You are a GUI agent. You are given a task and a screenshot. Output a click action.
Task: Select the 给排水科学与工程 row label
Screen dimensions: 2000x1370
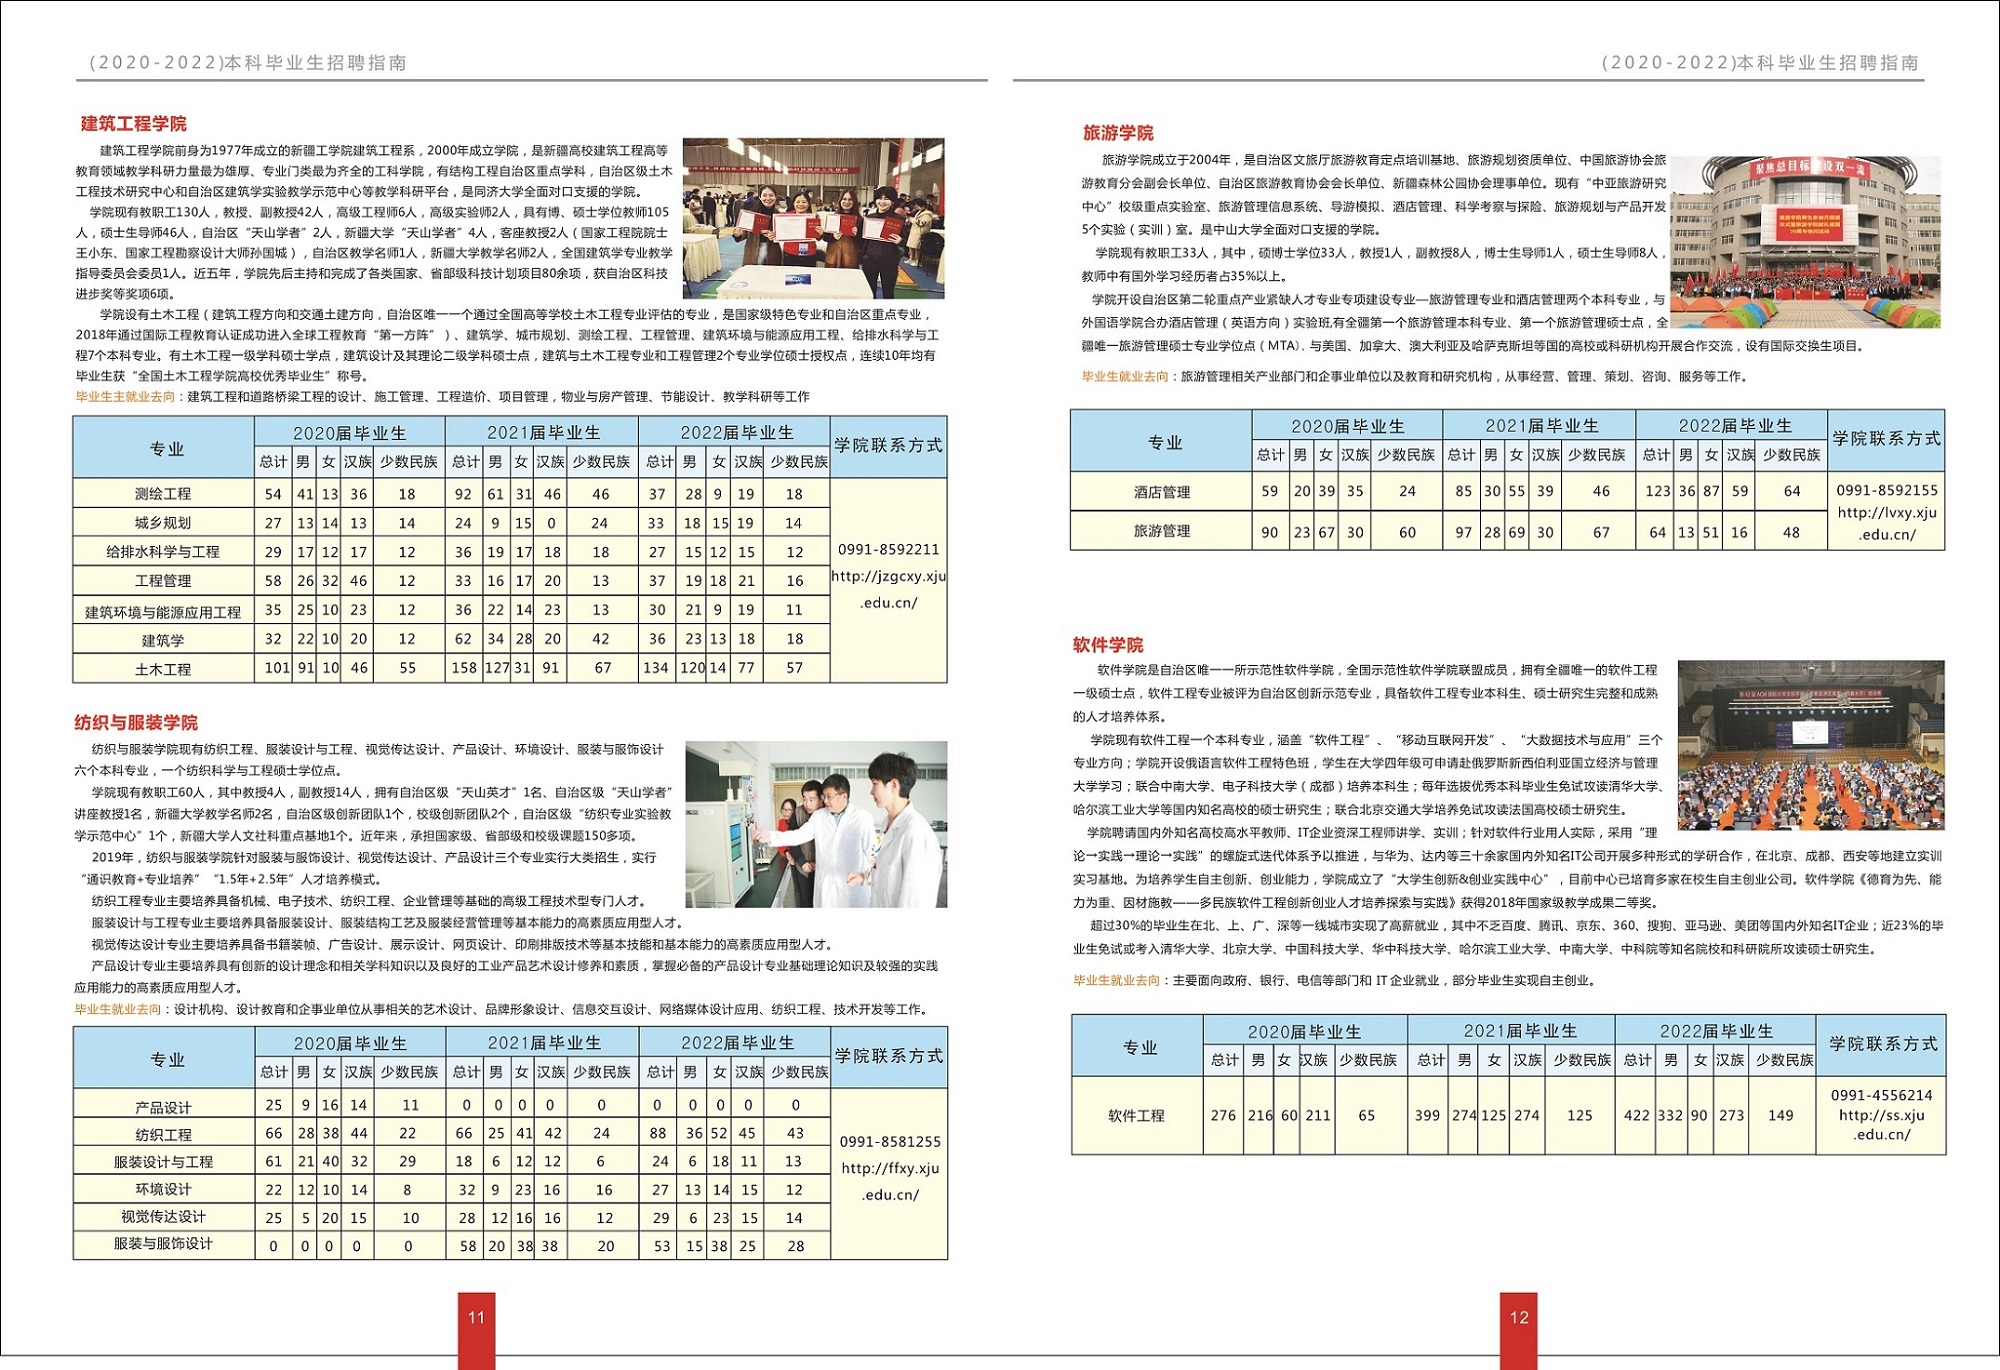click(x=163, y=552)
